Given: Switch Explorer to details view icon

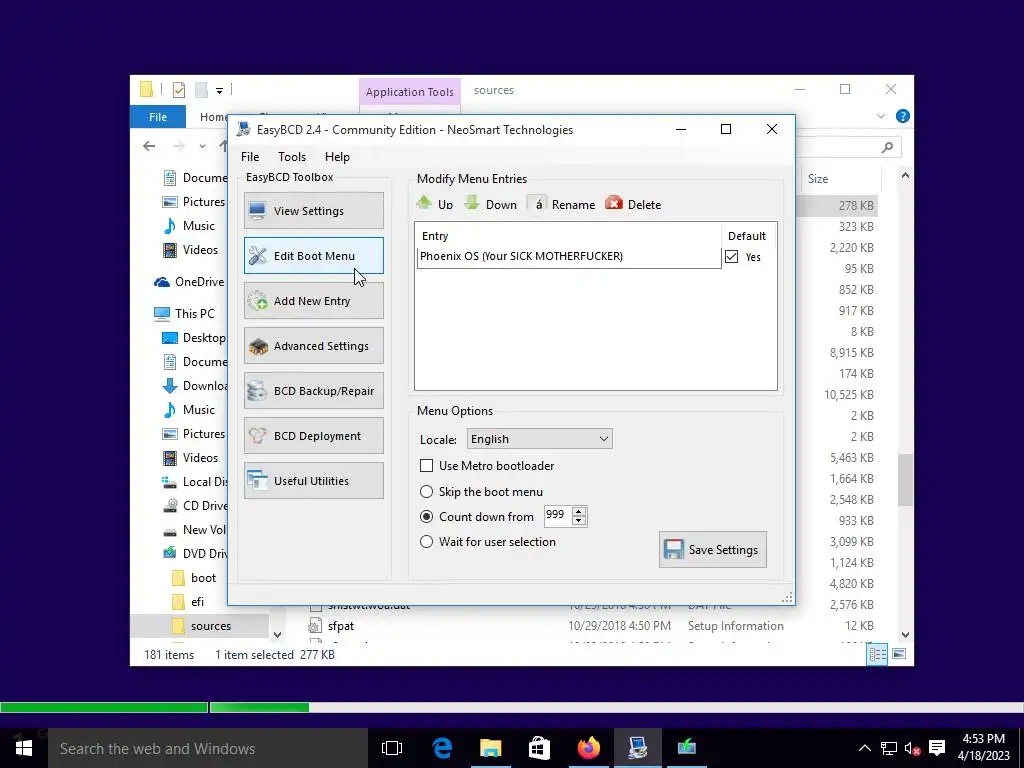Looking at the screenshot, I should tap(877, 654).
